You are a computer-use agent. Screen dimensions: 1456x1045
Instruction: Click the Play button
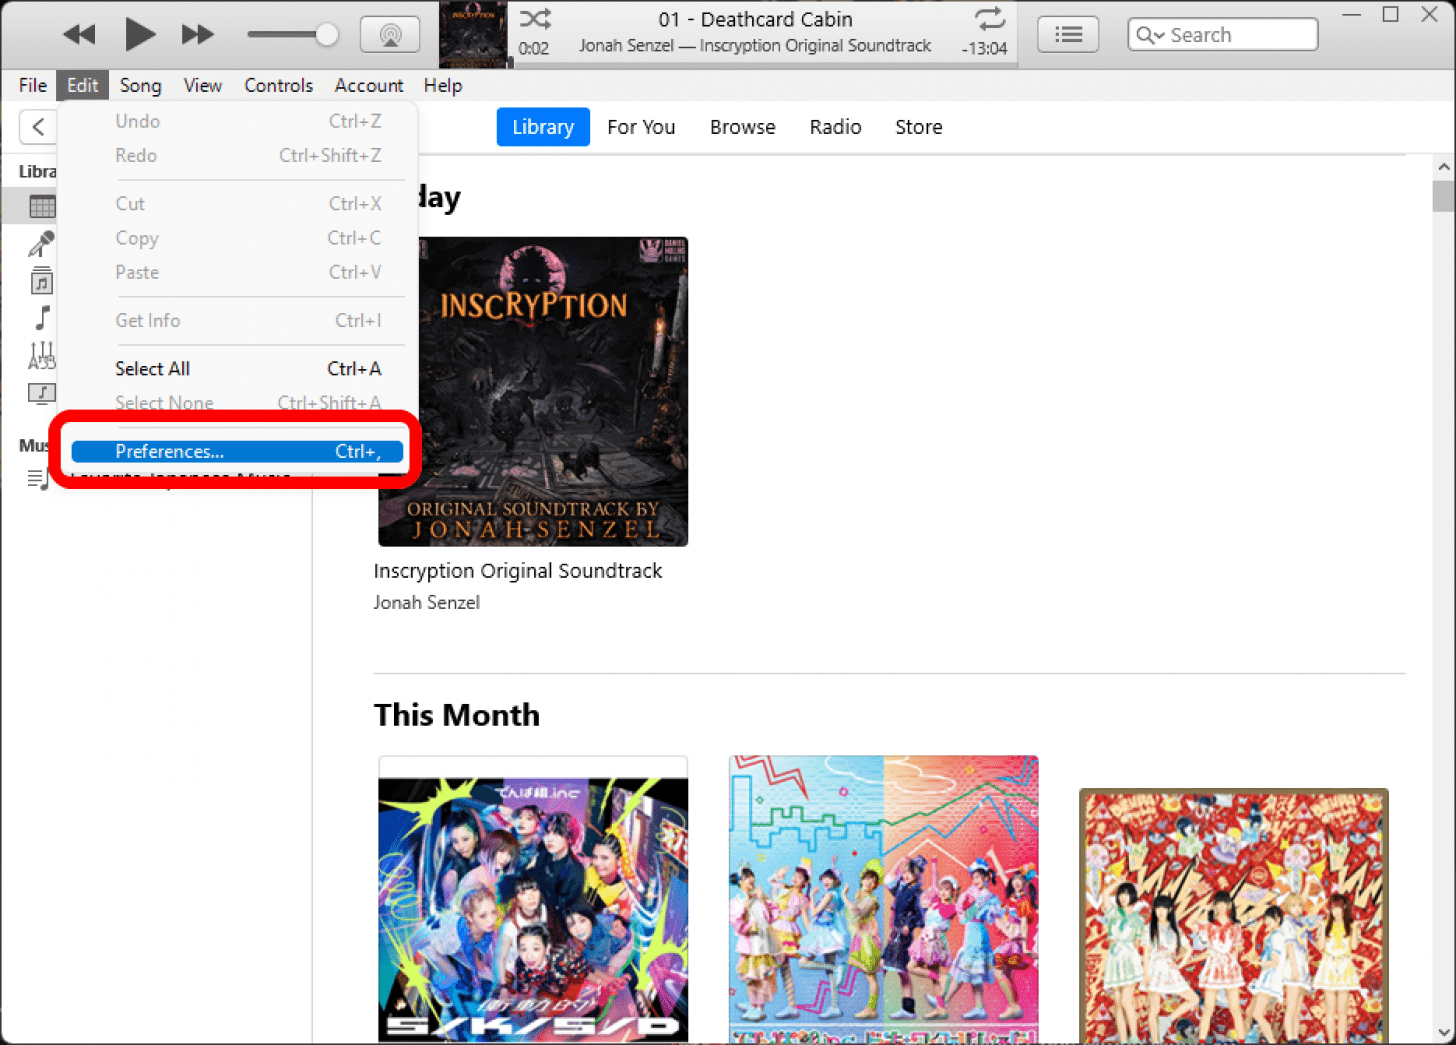click(x=139, y=35)
